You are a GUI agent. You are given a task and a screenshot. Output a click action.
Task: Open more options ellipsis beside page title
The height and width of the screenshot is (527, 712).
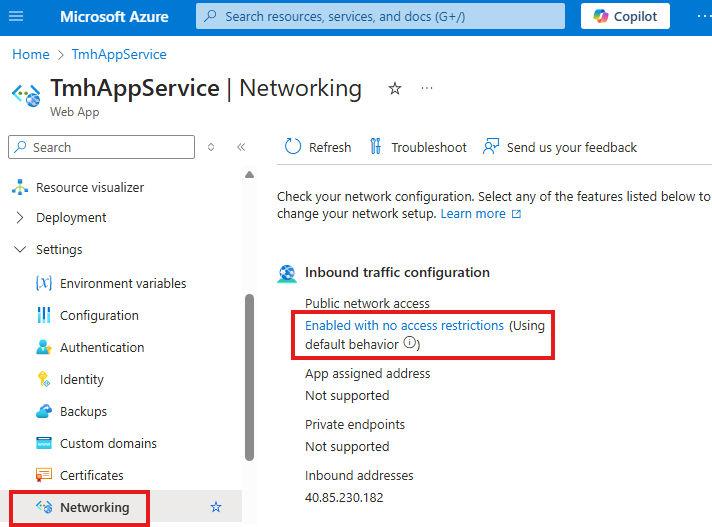coord(427,88)
